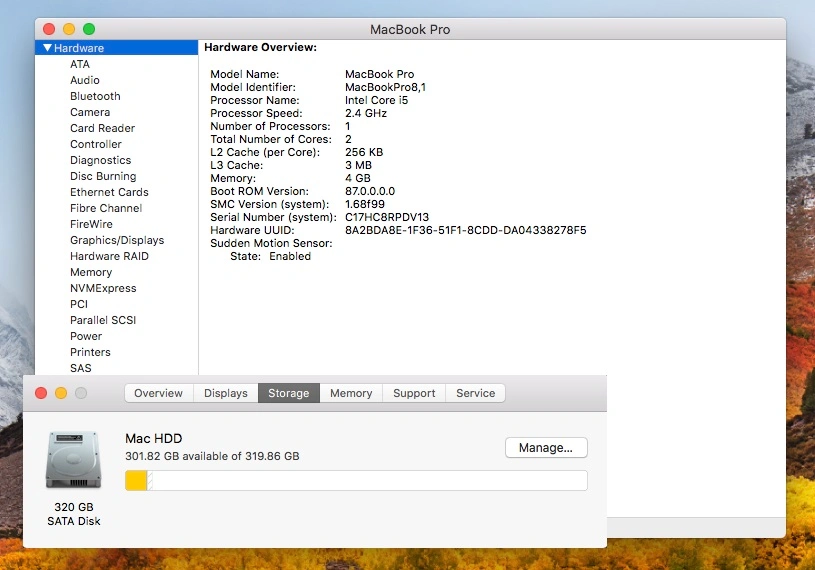Screen dimensions: 815x570
Task: Click the Hardware Overview heading
Action: tap(260, 47)
